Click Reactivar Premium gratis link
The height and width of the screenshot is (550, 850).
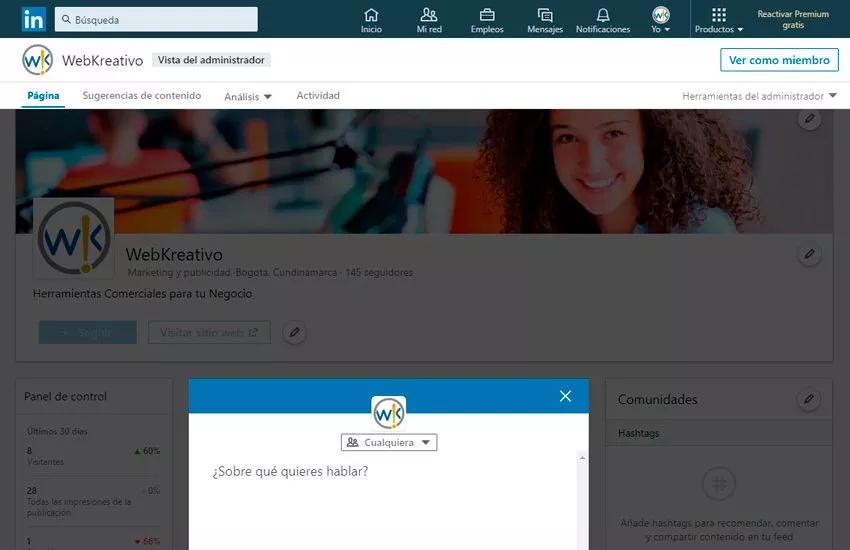[793, 20]
